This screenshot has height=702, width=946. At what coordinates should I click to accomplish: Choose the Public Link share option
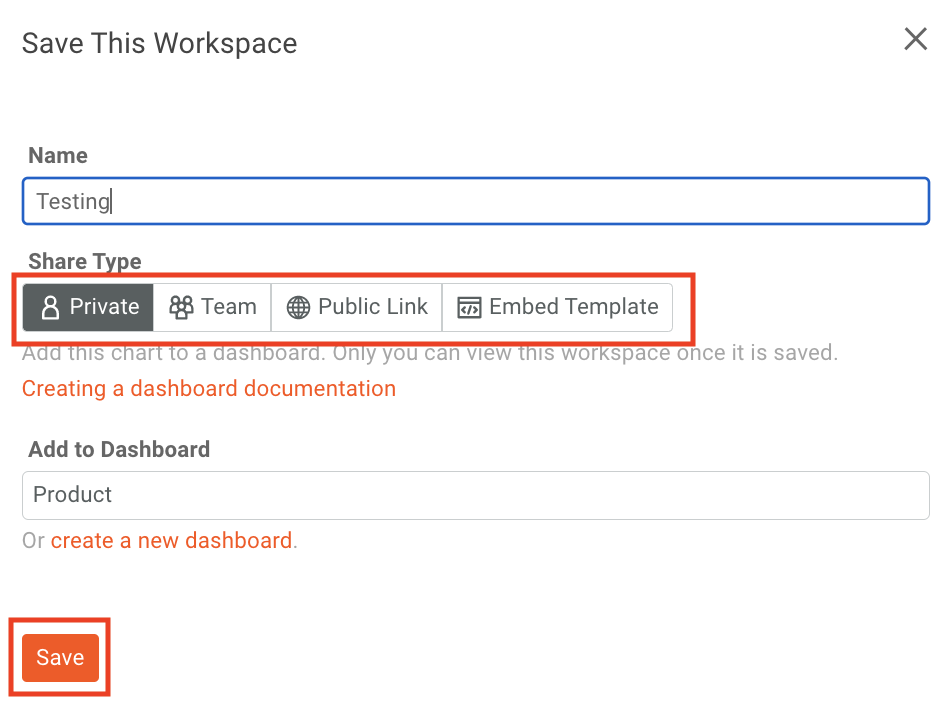[x=357, y=307]
